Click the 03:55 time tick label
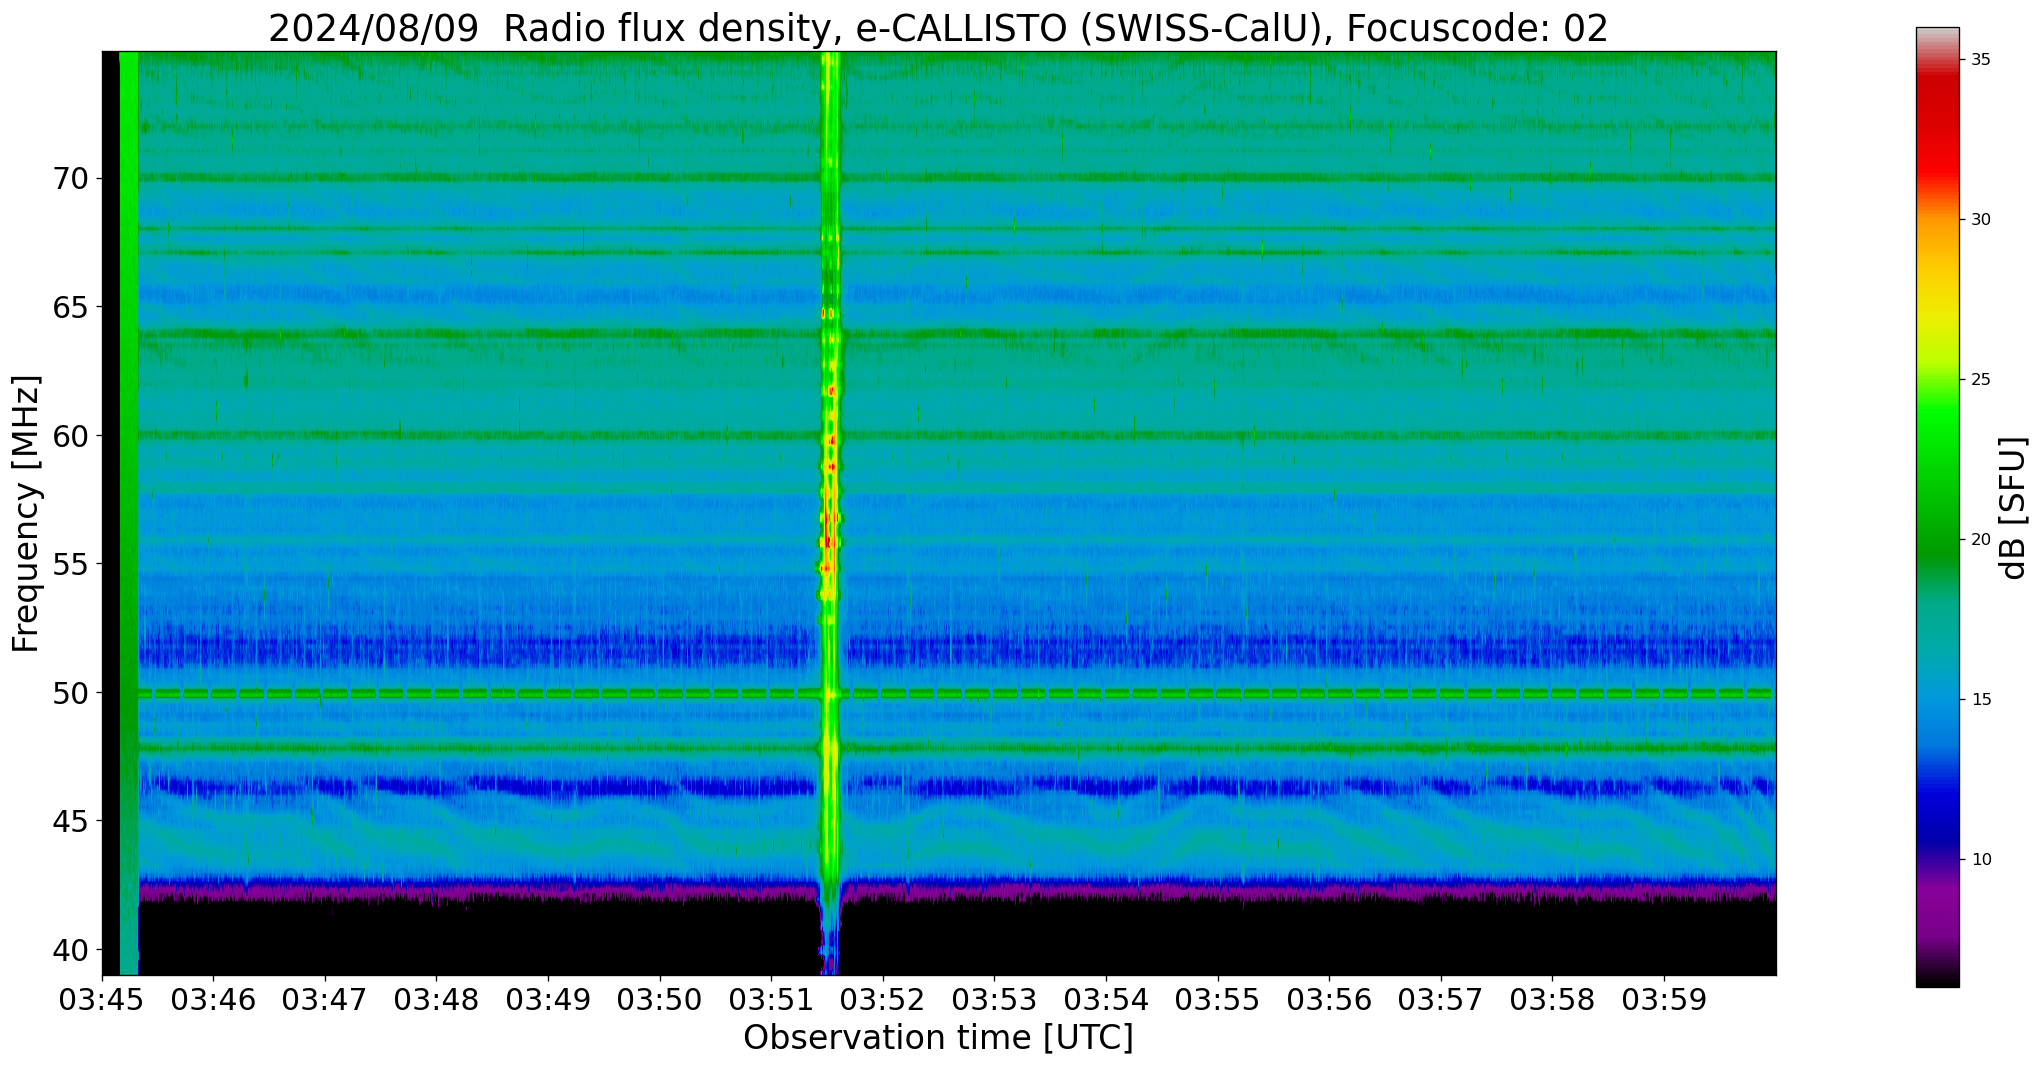This screenshot has height=1067, width=2043. pyautogui.click(x=1218, y=999)
